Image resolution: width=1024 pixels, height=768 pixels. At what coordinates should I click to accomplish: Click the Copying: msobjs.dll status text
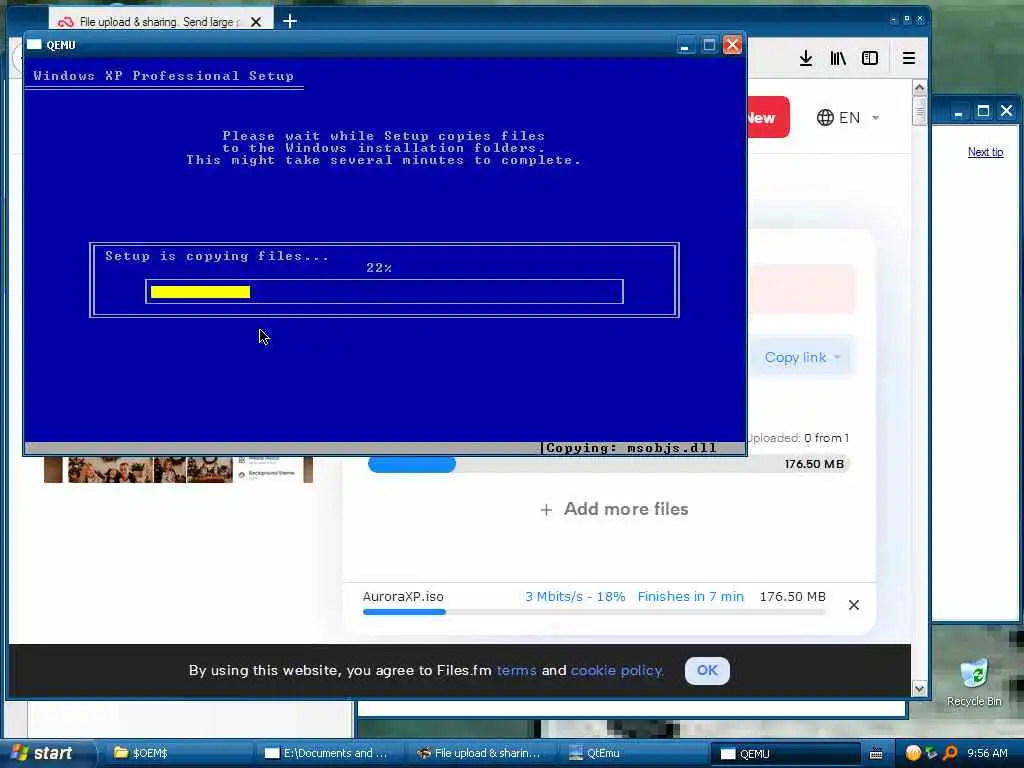631,448
